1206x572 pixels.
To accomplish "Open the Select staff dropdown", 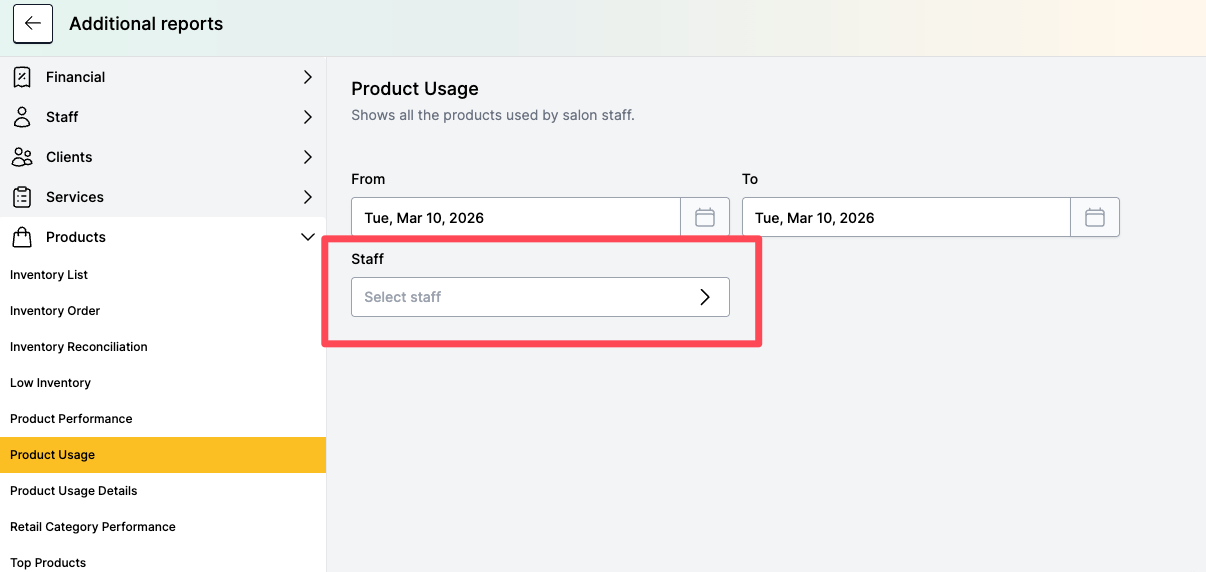I will [540, 297].
